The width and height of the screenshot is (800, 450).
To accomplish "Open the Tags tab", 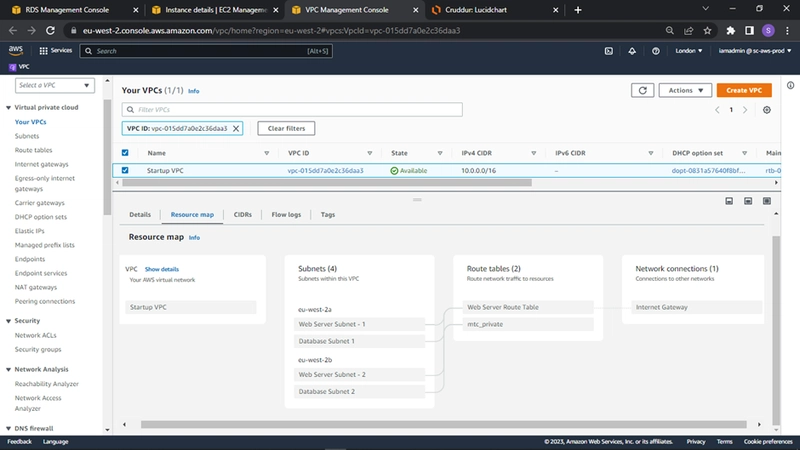I will pyautogui.click(x=328, y=215).
